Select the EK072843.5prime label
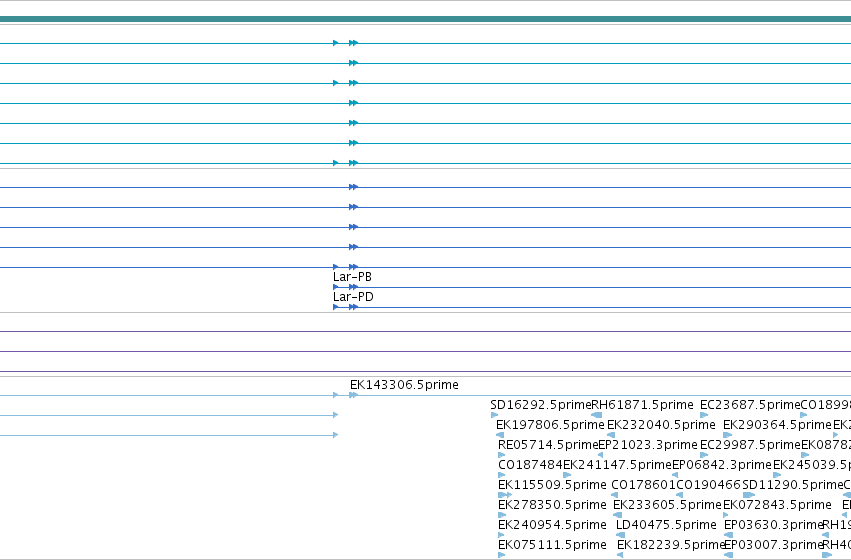Screen dimensions: 851x560 [x=777, y=505]
